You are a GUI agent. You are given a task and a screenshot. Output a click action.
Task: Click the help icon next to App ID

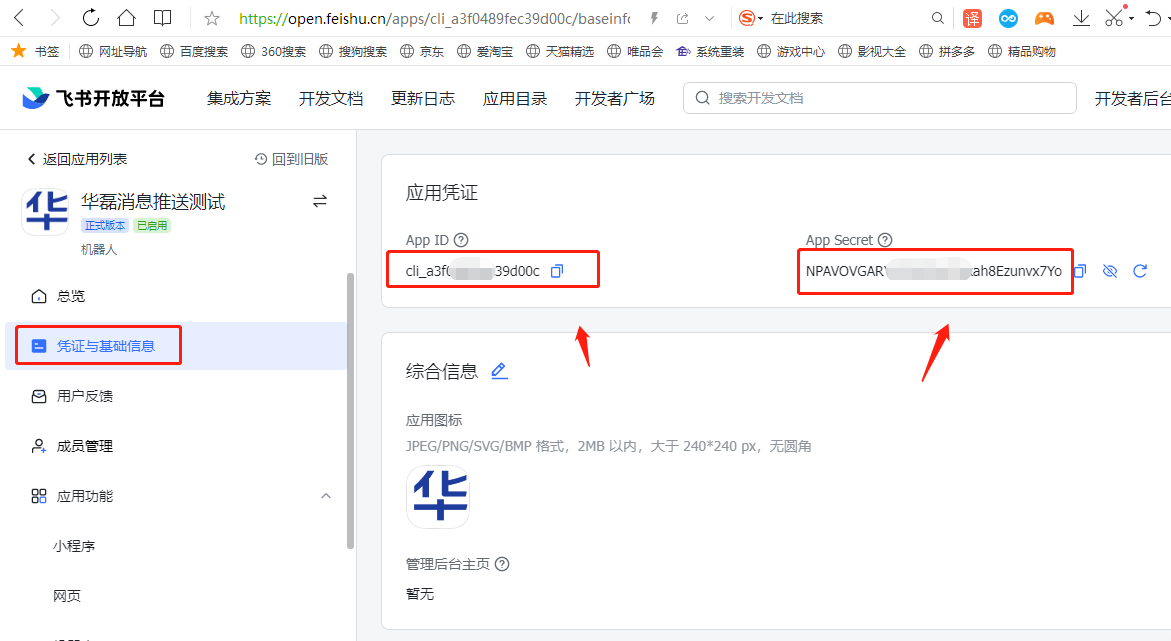(x=462, y=240)
